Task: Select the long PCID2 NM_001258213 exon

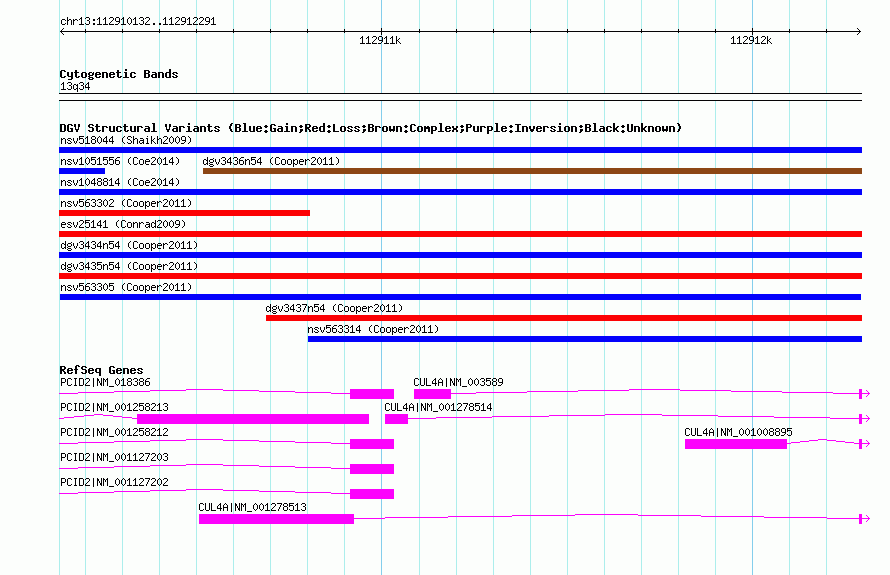Action: tap(253, 419)
